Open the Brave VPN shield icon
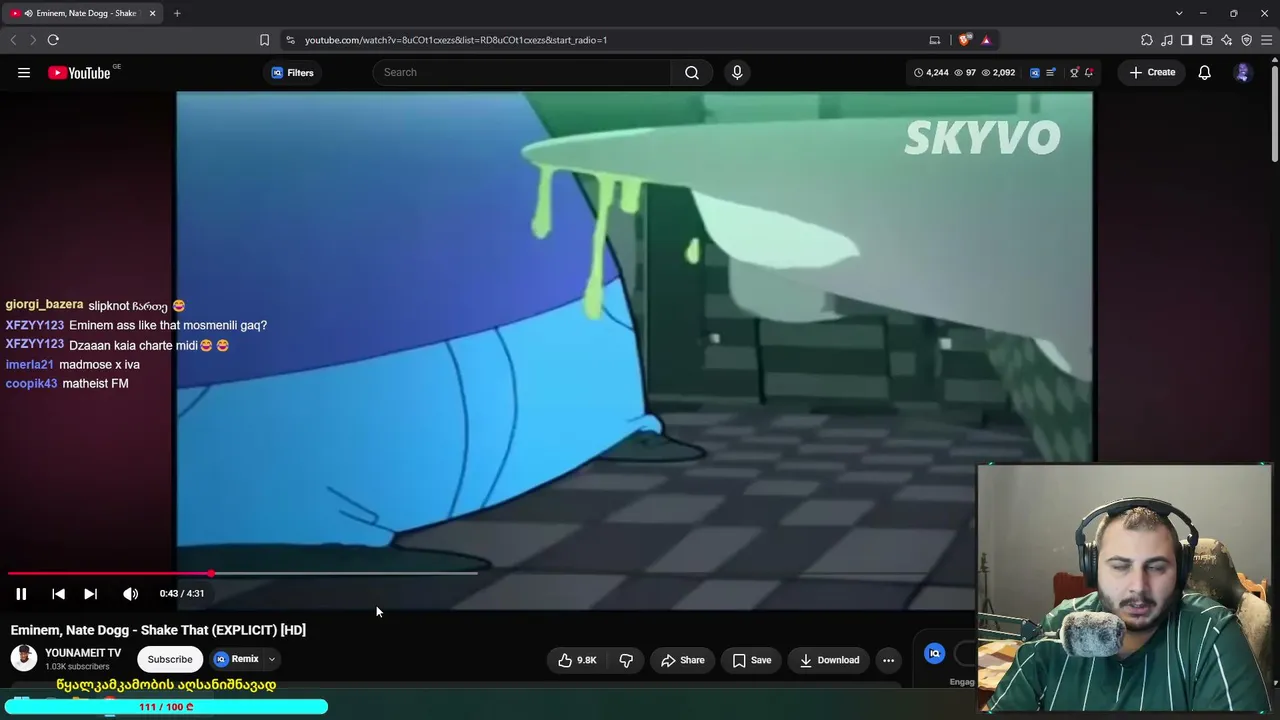Viewport: 1280px width, 720px height. [x=1246, y=40]
